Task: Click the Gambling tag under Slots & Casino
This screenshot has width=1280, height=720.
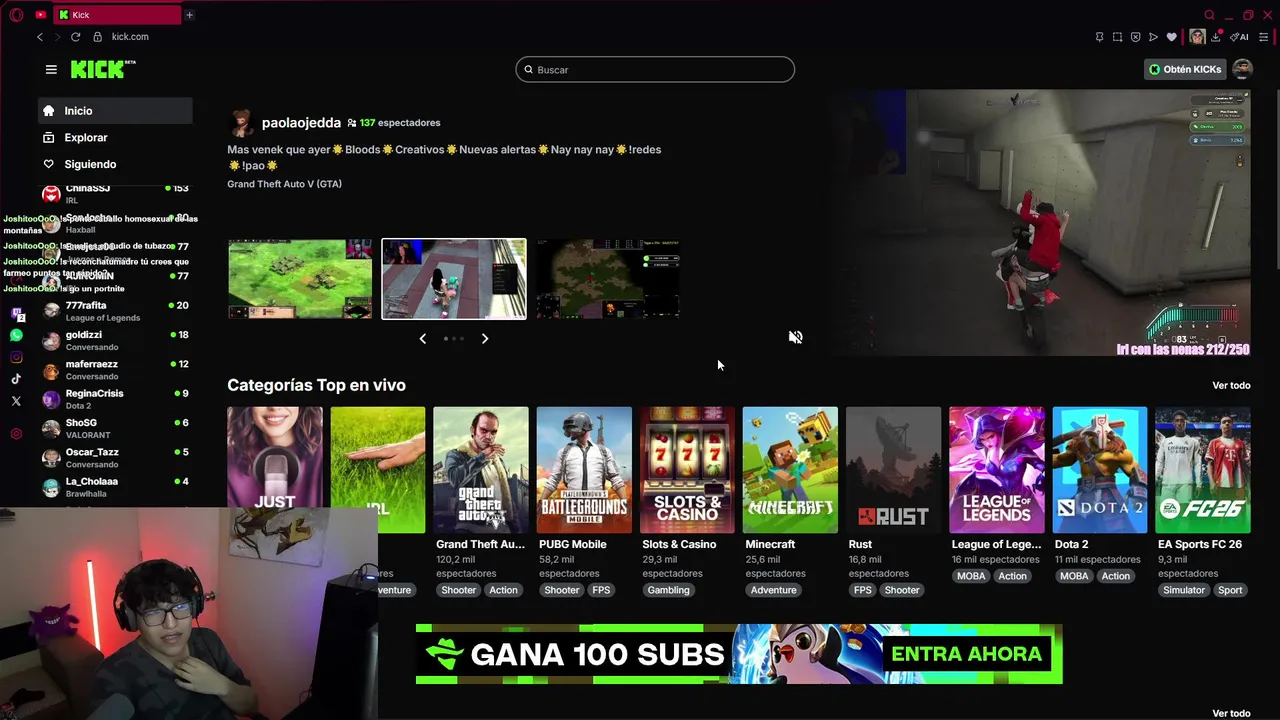Action: 668,590
